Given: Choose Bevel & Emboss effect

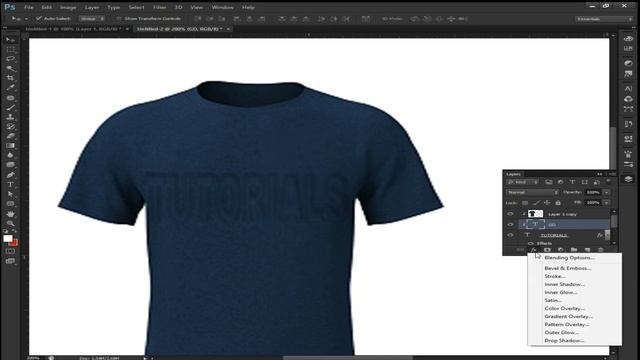Looking at the screenshot, I should (x=568, y=268).
